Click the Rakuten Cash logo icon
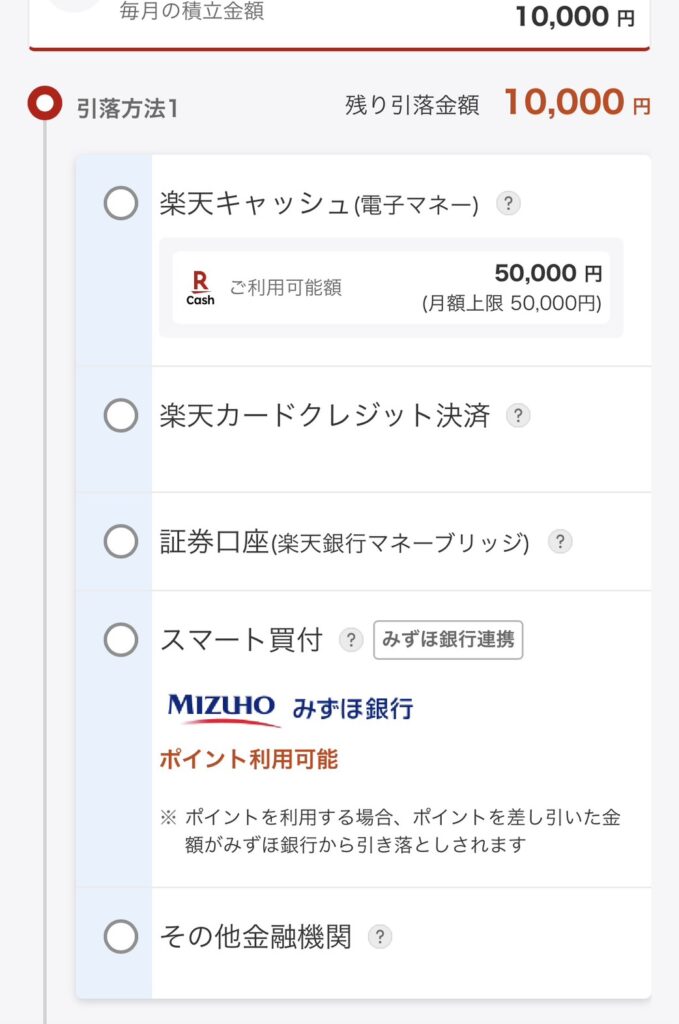679x1024 pixels. click(200, 288)
